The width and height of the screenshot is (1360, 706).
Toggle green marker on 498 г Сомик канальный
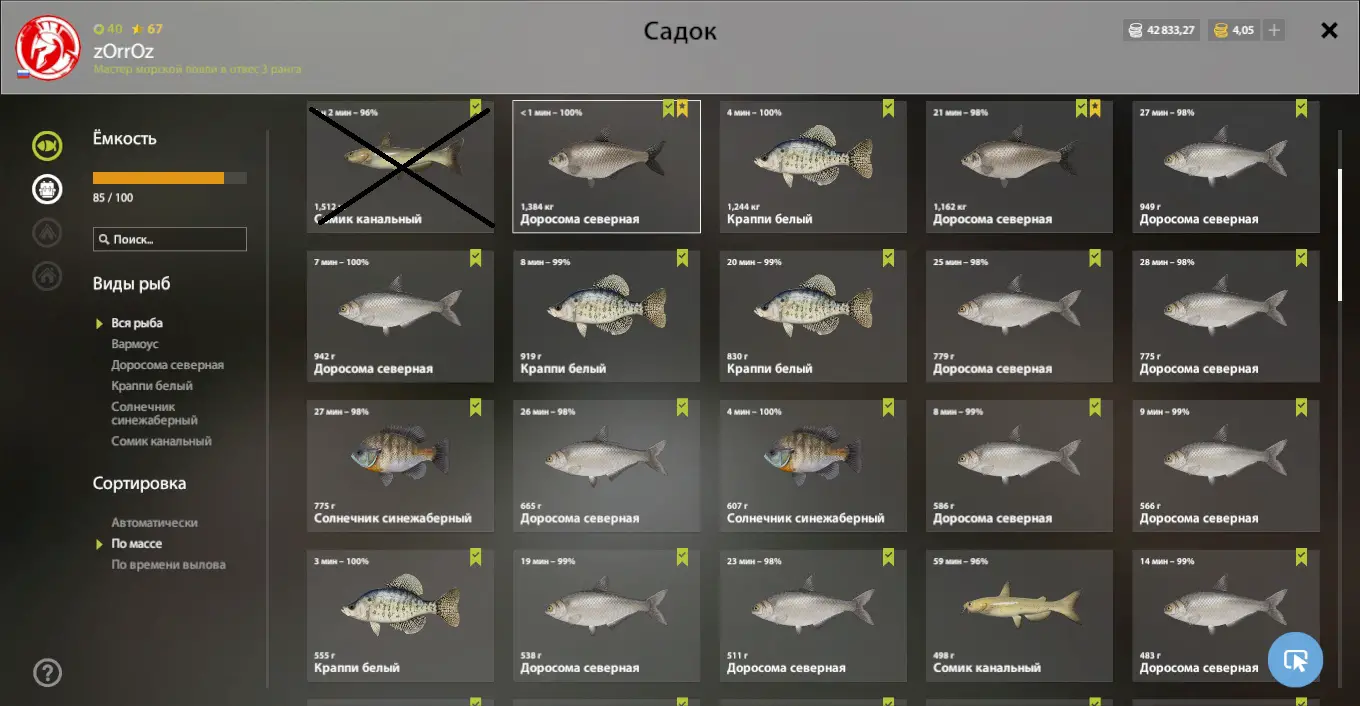click(x=1094, y=557)
